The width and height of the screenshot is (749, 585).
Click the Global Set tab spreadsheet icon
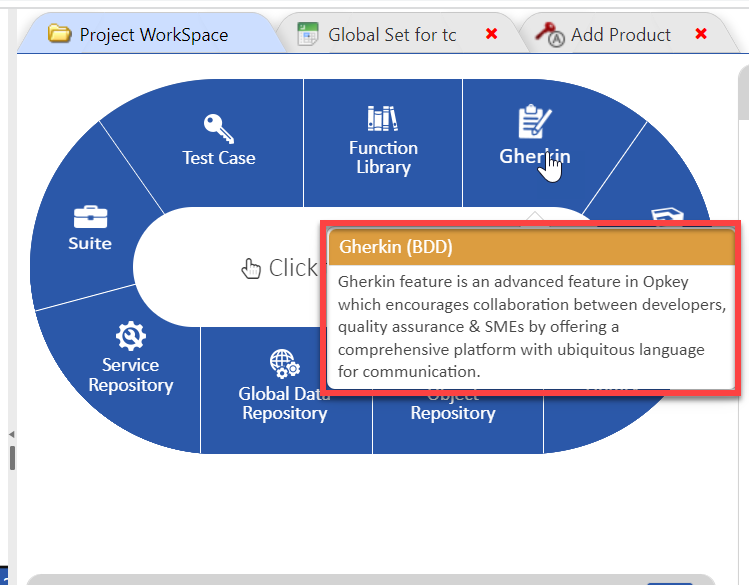pos(308,34)
